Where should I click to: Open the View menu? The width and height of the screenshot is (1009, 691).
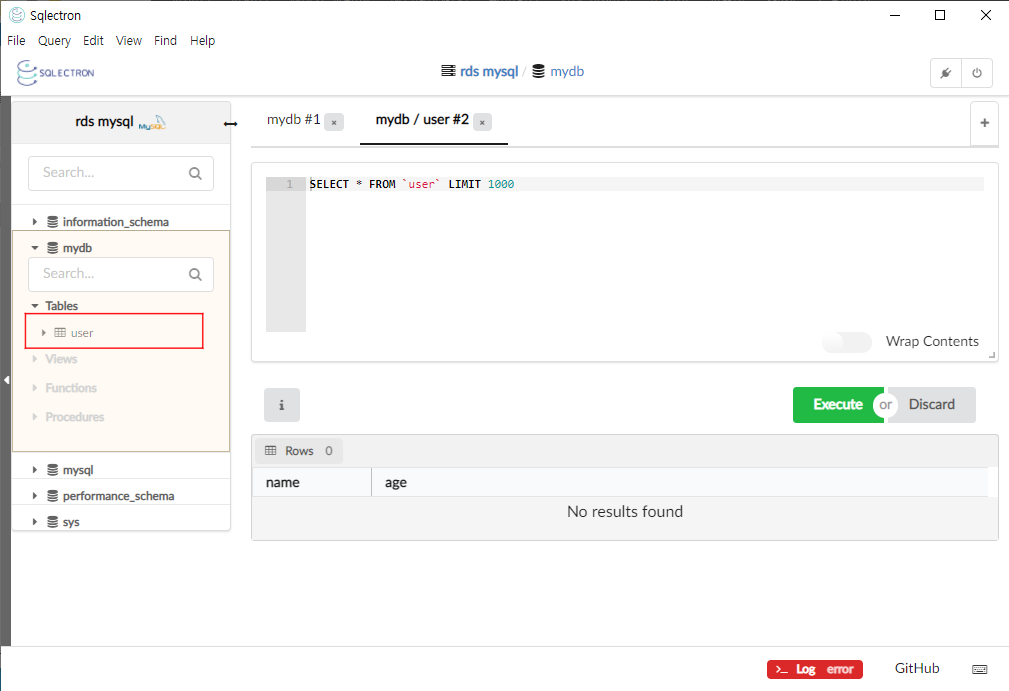coord(129,41)
